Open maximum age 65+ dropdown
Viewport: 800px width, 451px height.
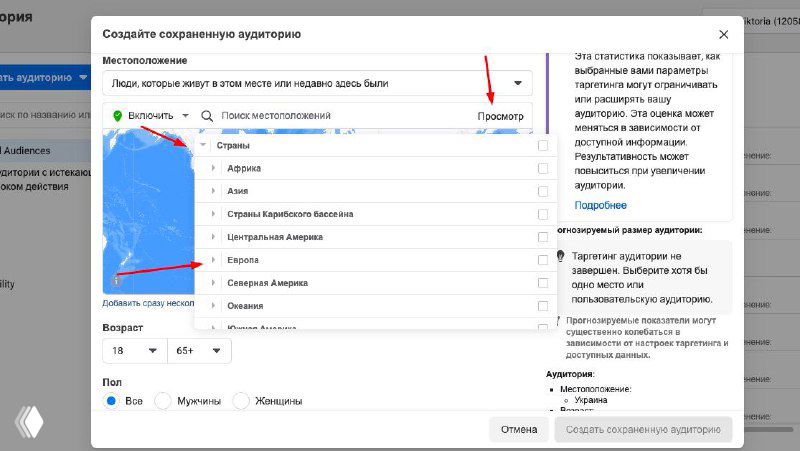(199, 350)
